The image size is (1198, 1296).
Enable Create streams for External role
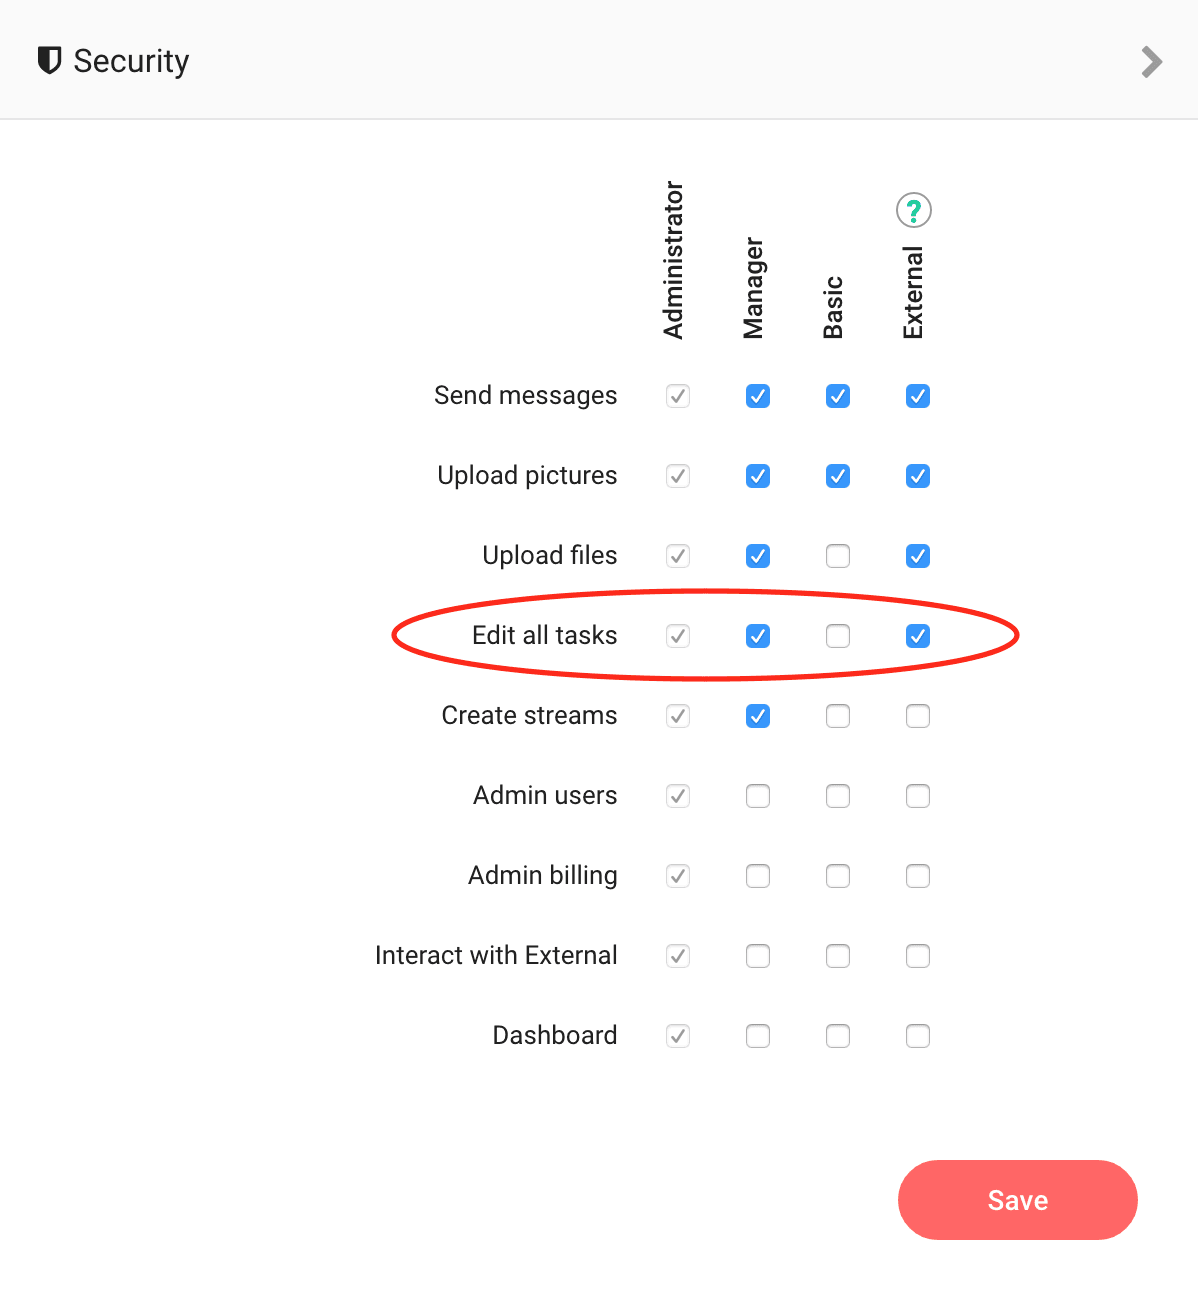pyautogui.click(x=918, y=716)
